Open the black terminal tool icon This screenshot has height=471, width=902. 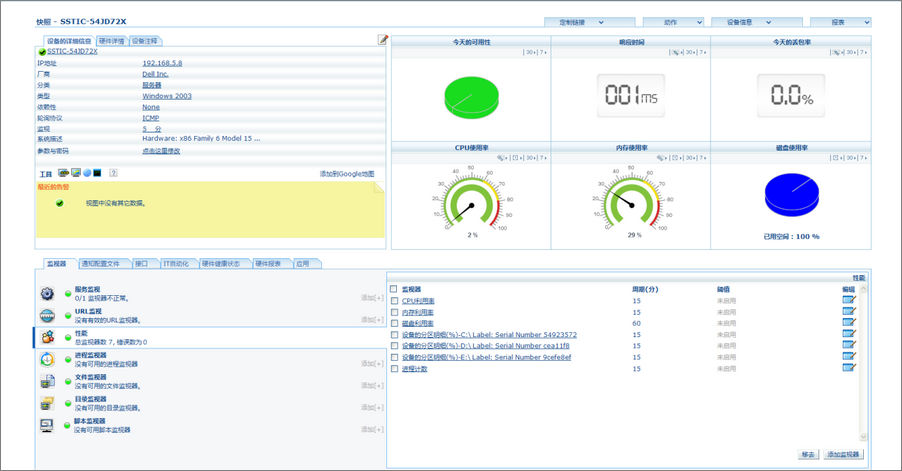[x=98, y=173]
